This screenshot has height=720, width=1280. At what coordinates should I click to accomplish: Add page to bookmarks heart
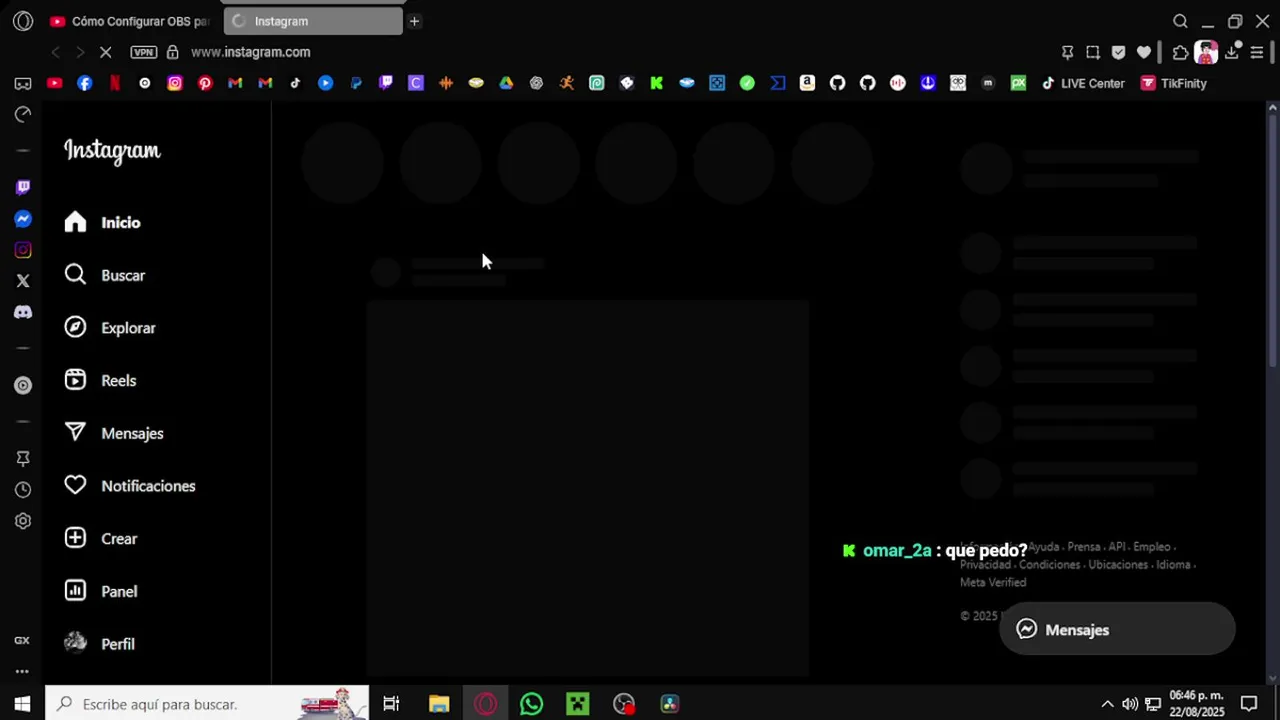coord(1144,52)
